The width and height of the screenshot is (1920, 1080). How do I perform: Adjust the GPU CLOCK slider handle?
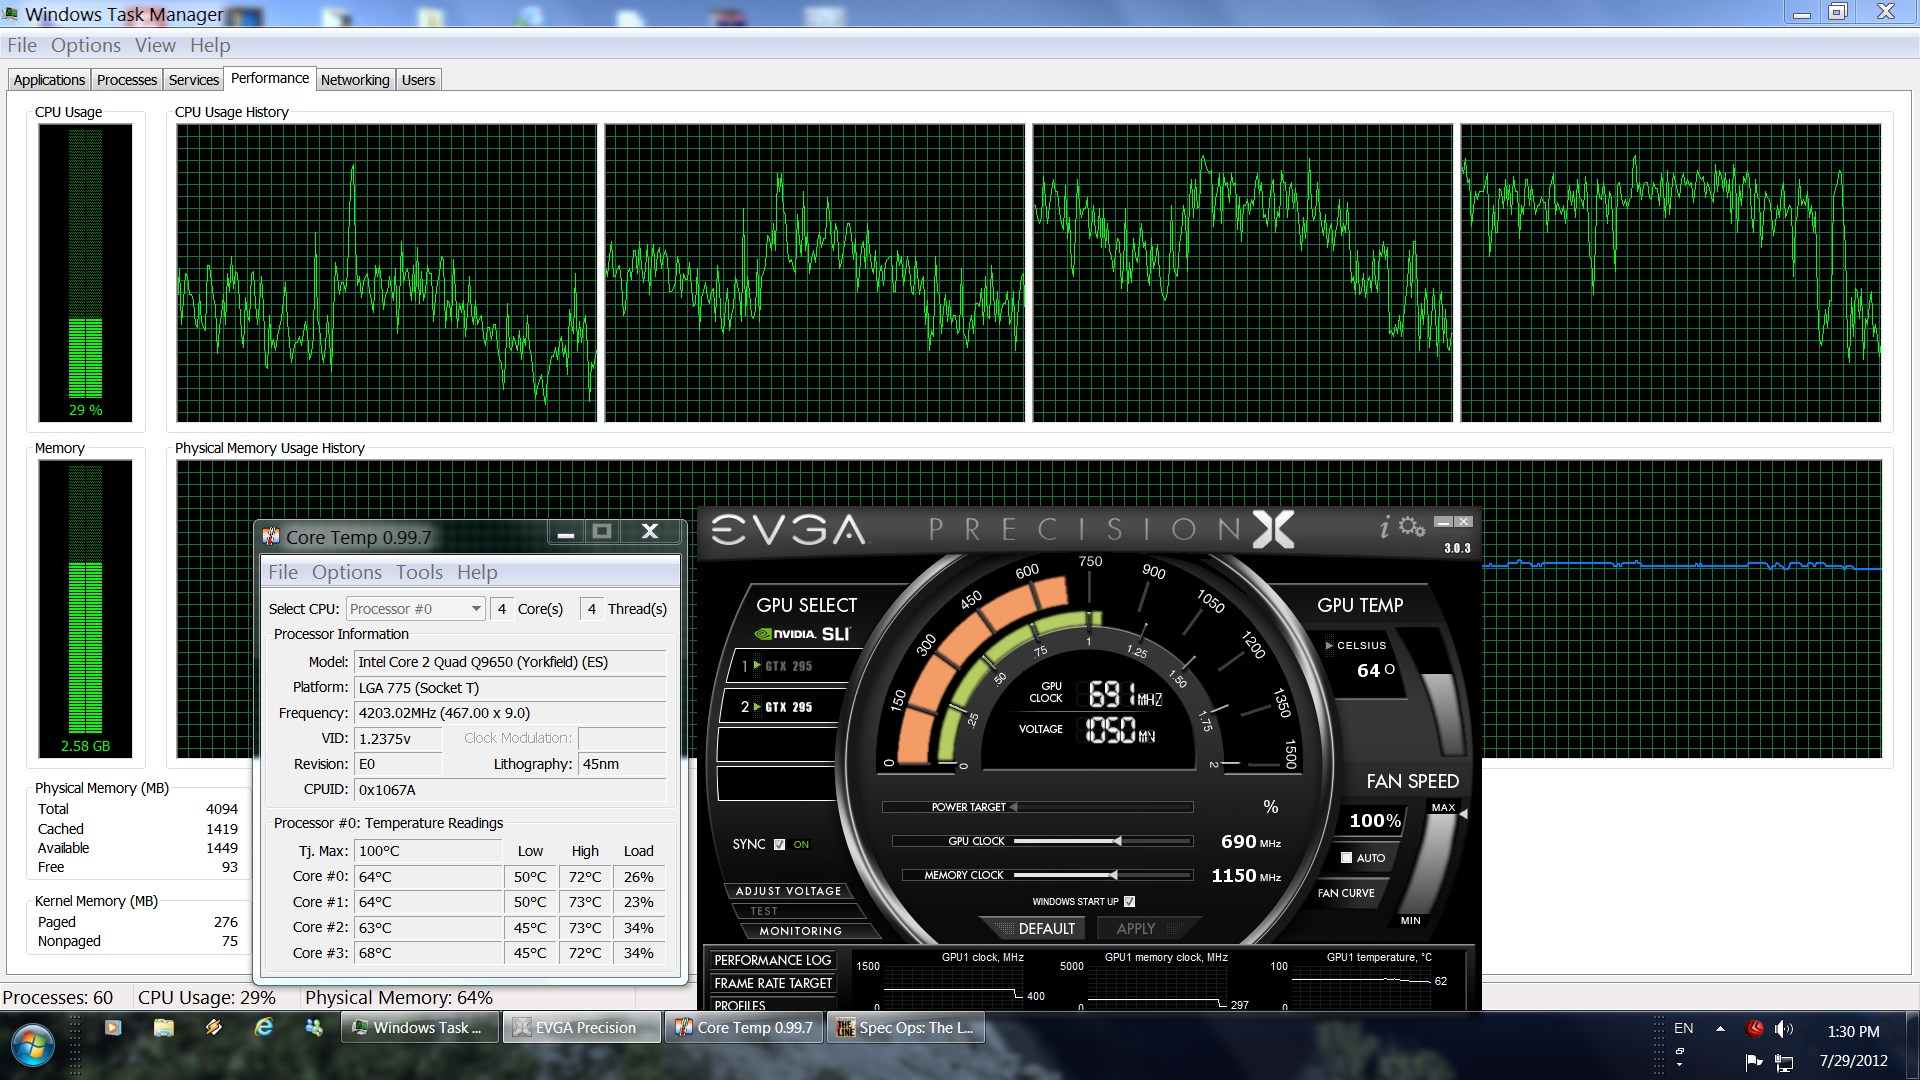point(1117,841)
